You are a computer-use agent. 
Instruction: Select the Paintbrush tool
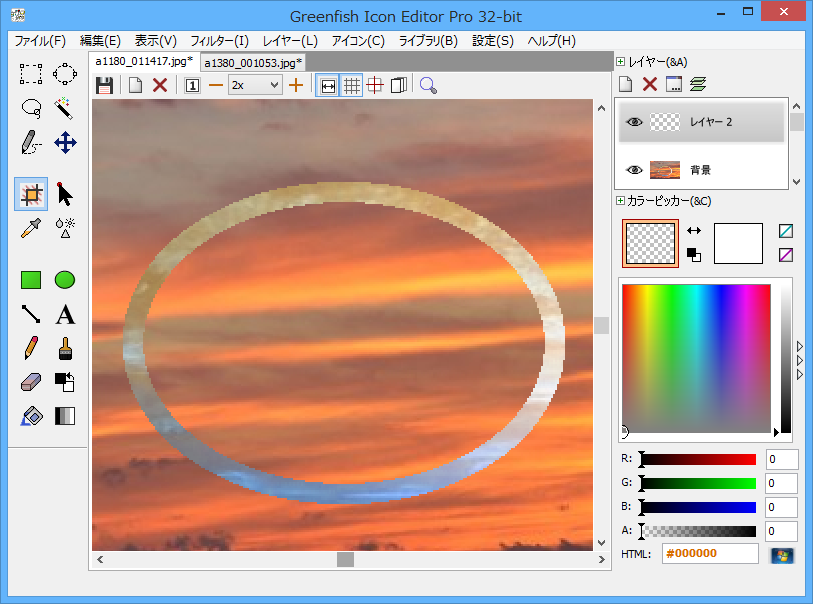pyautogui.click(x=65, y=348)
